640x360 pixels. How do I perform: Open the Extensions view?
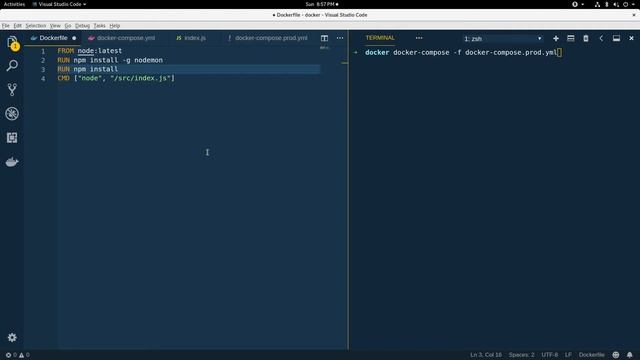12,138
